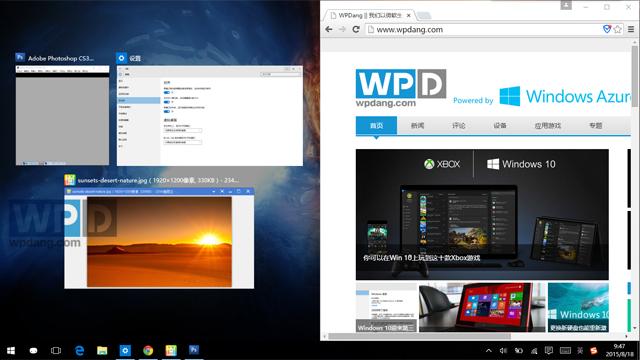Click Chrome's forward navigation arrow

point(342,29)
